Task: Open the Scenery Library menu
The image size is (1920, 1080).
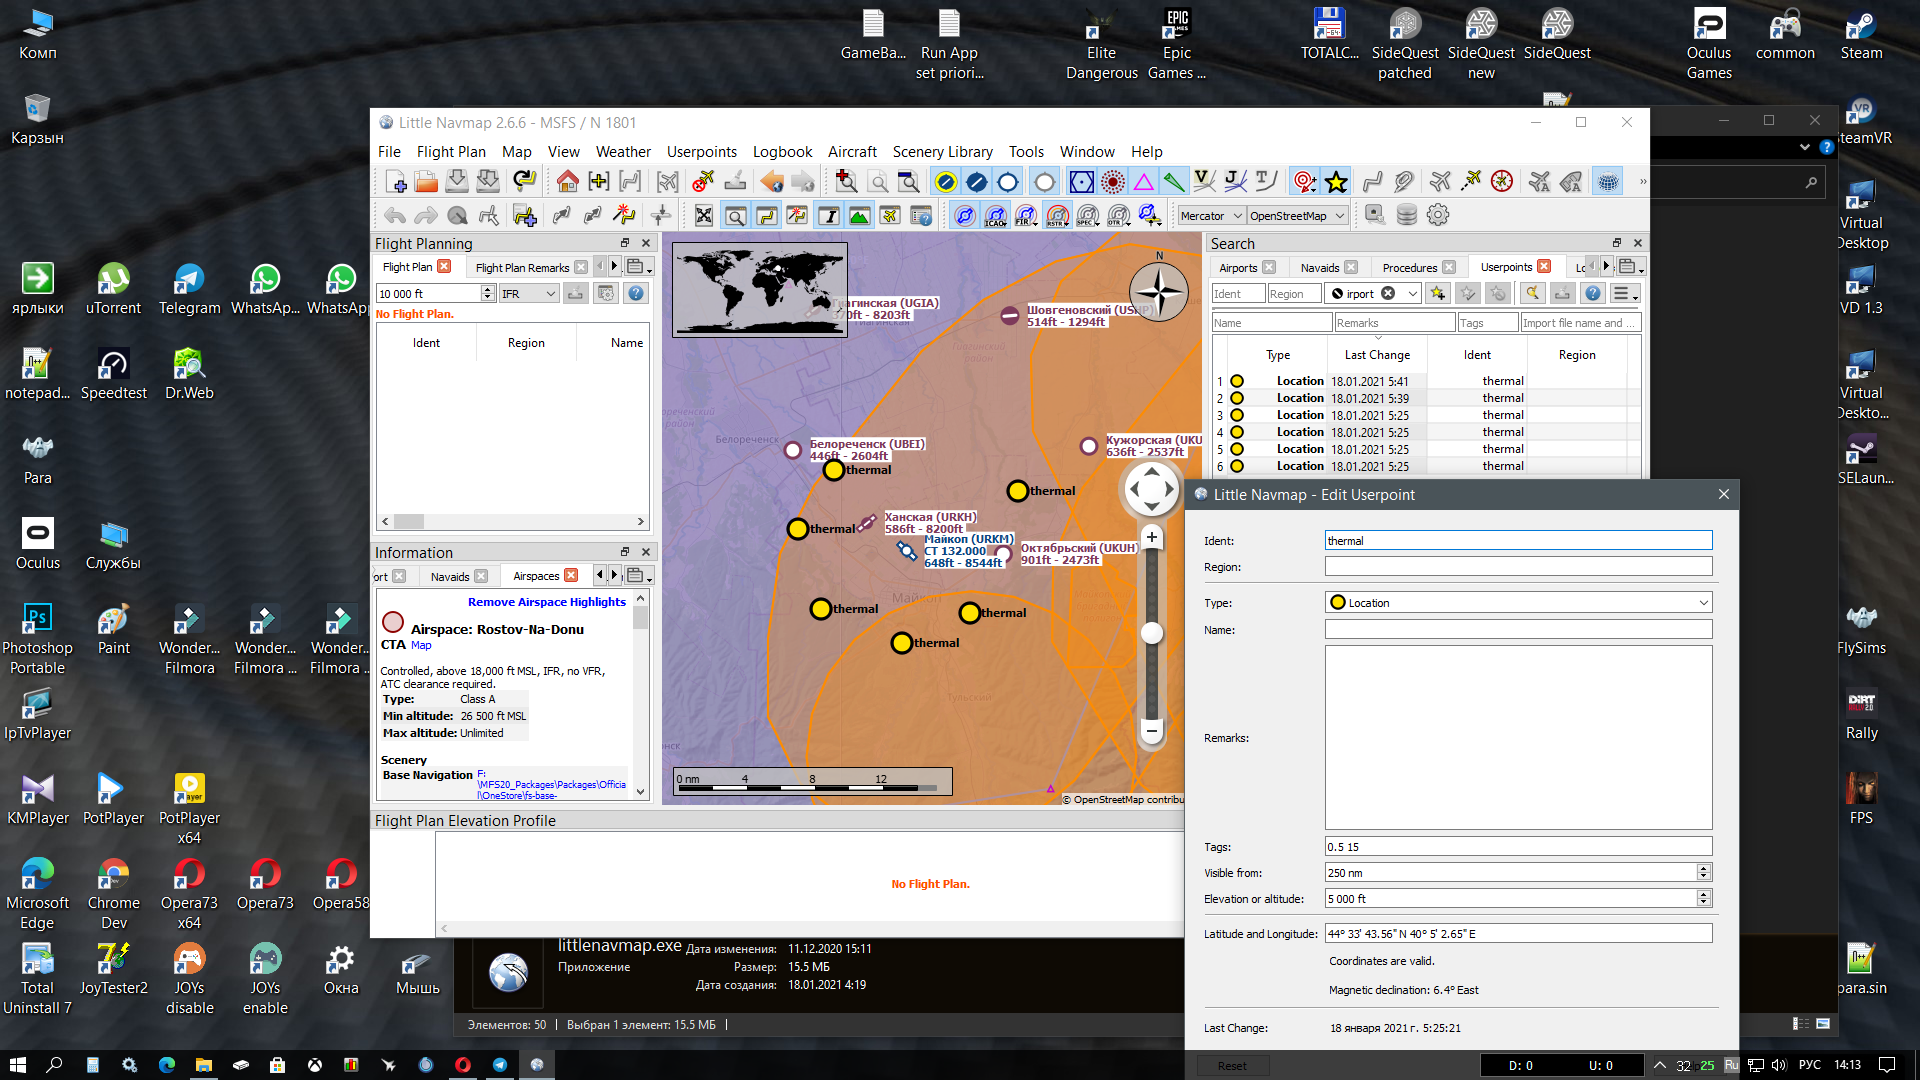Action: pyautogui.click(x=942, y=152)
